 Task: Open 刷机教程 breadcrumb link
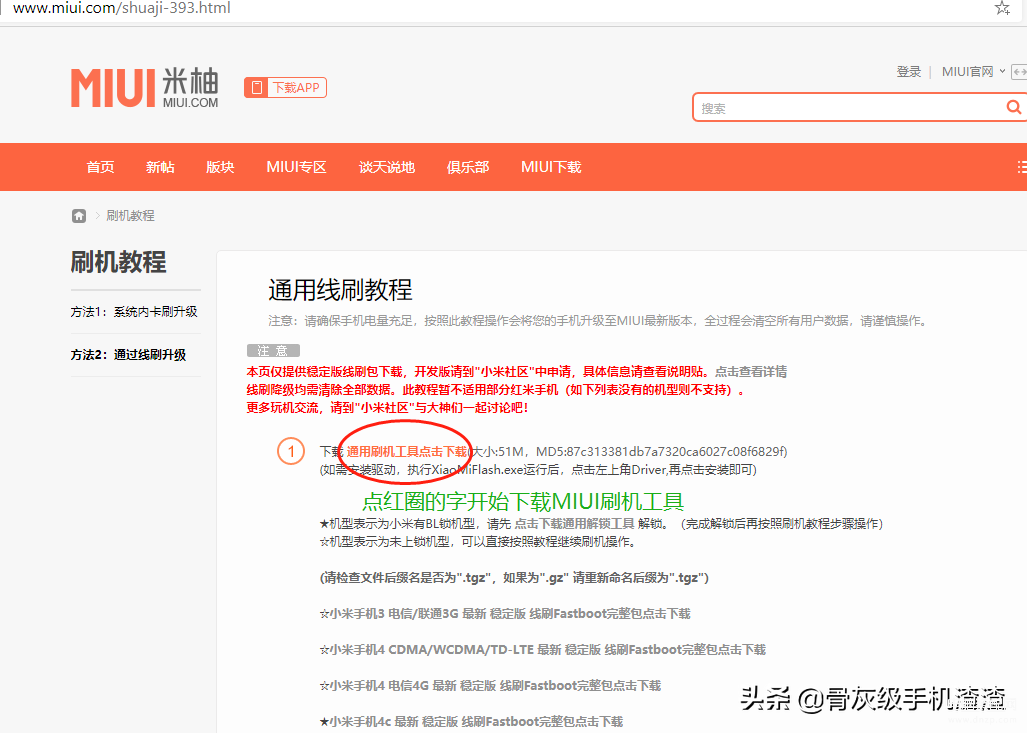click(x=130, y=216)
